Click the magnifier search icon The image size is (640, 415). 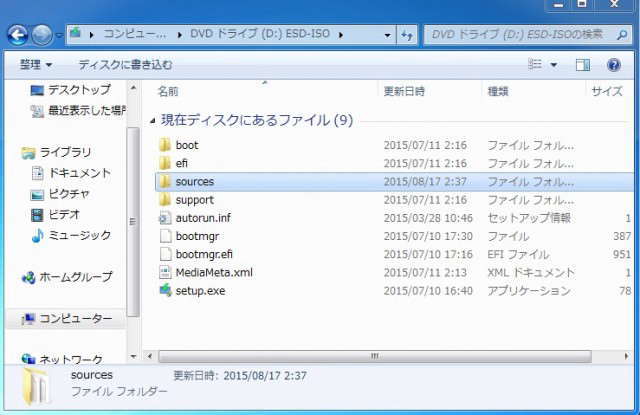coord(622,35)
